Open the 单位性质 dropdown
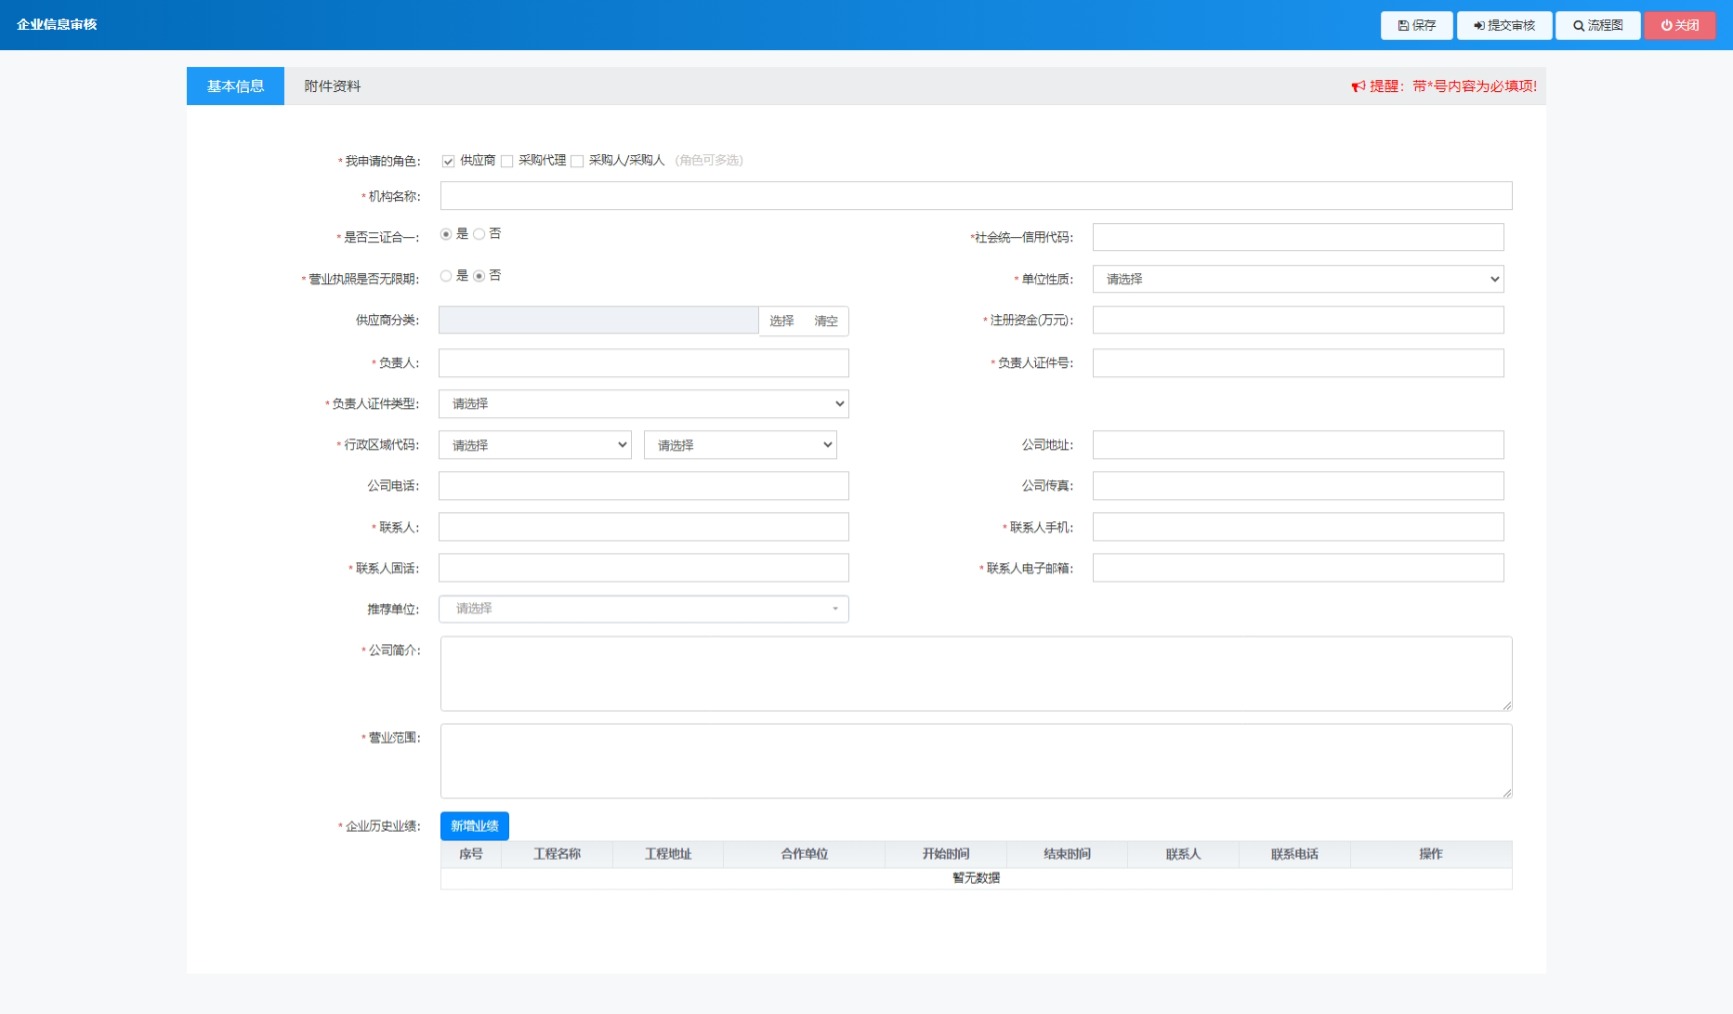The width and height of the screenshot is (1733, 1014). (1298, 279)
